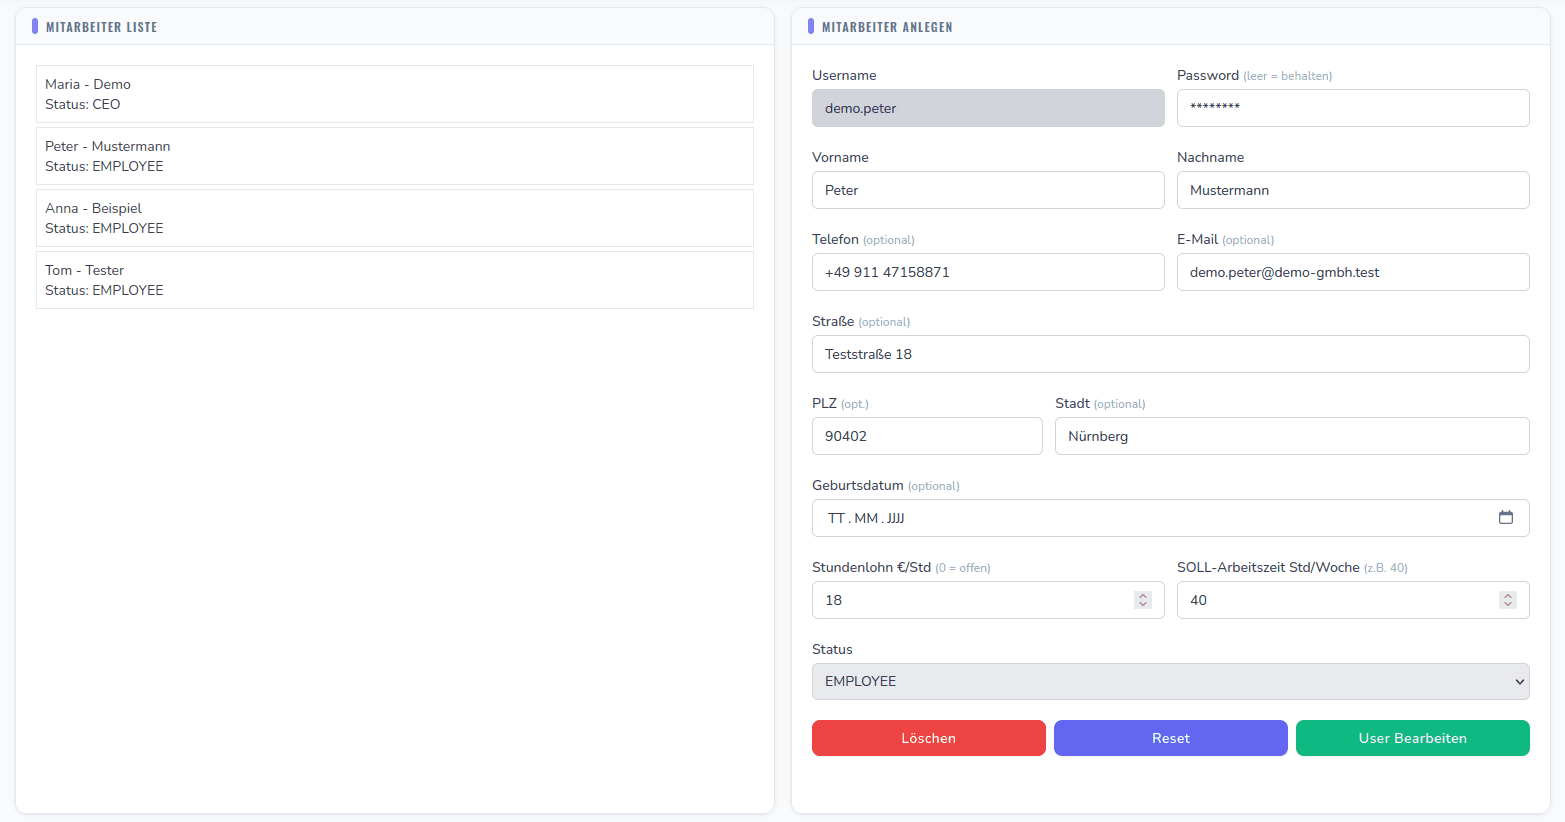Click the Username field containing demo.peter
The width and height of the screenshot is (1565, 822).
pos(988,108)
